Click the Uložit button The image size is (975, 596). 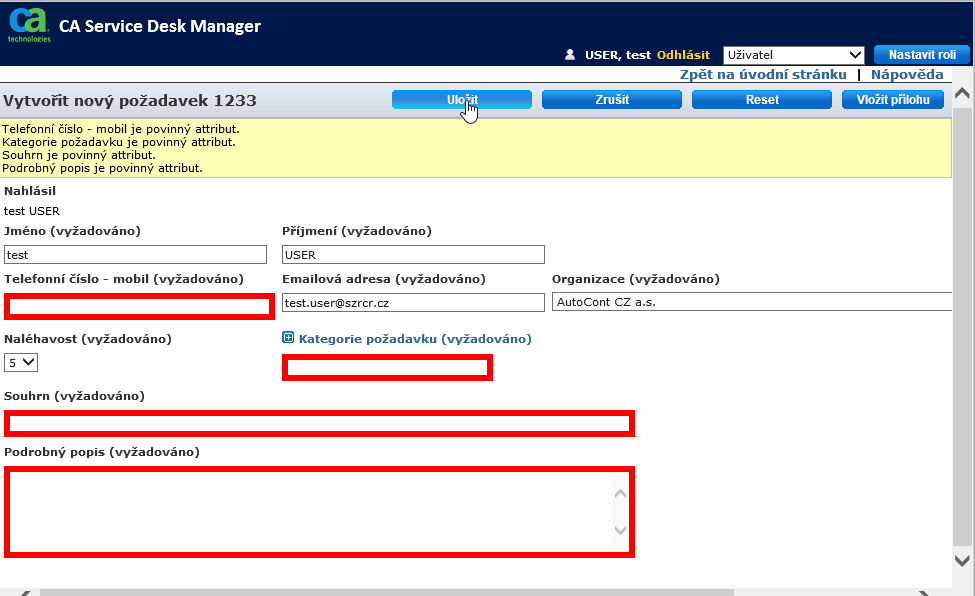(462, 100)
